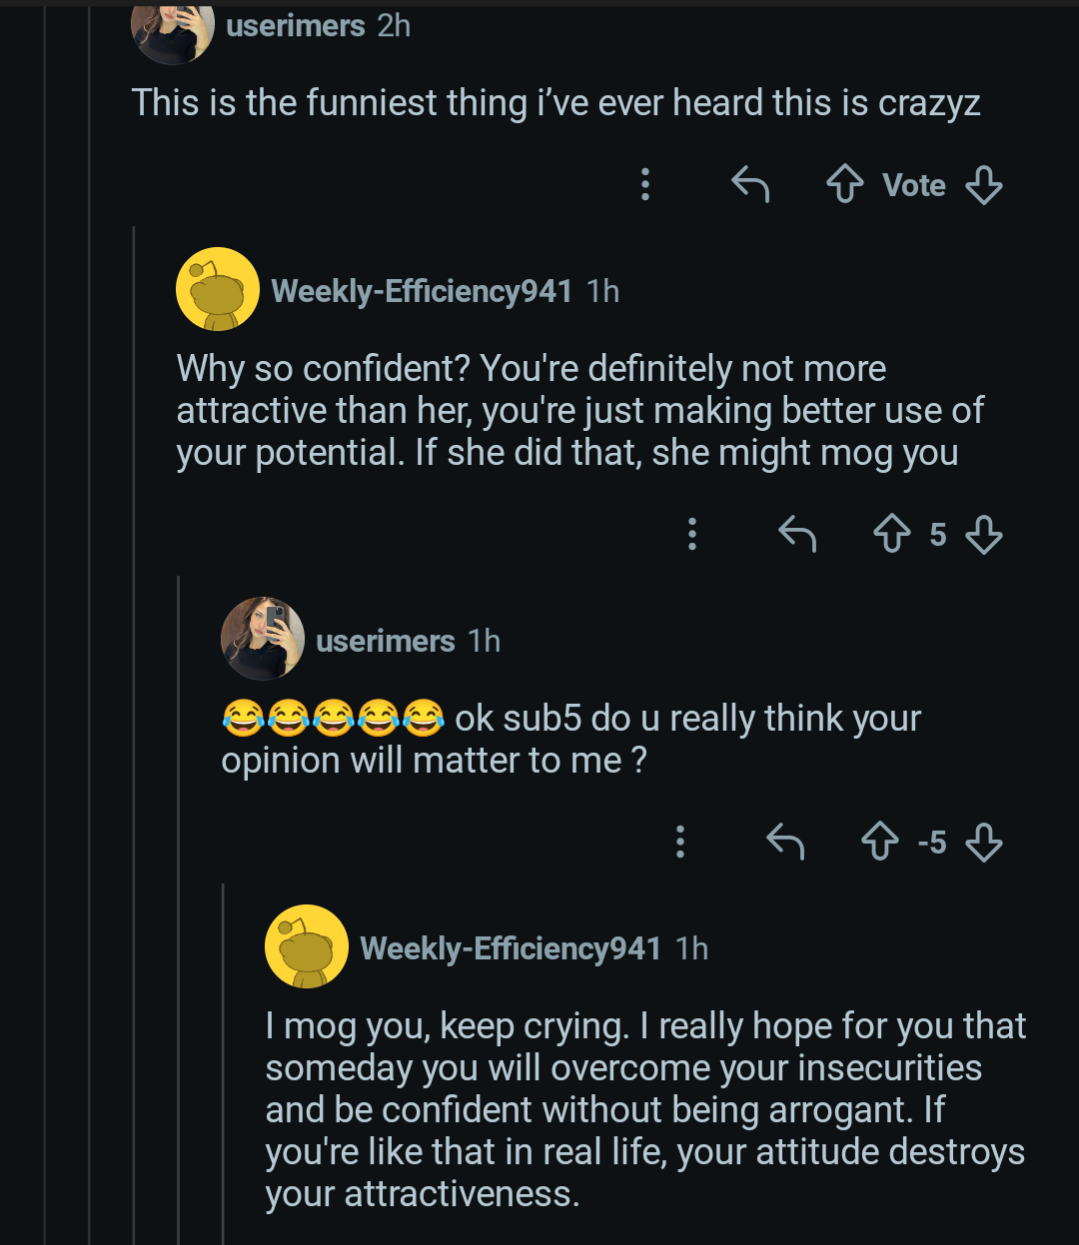Screen dimensions: 1079x1245
Task: Open userimers profile from 'ok sub5' comment
Action: tap(385, 641)
